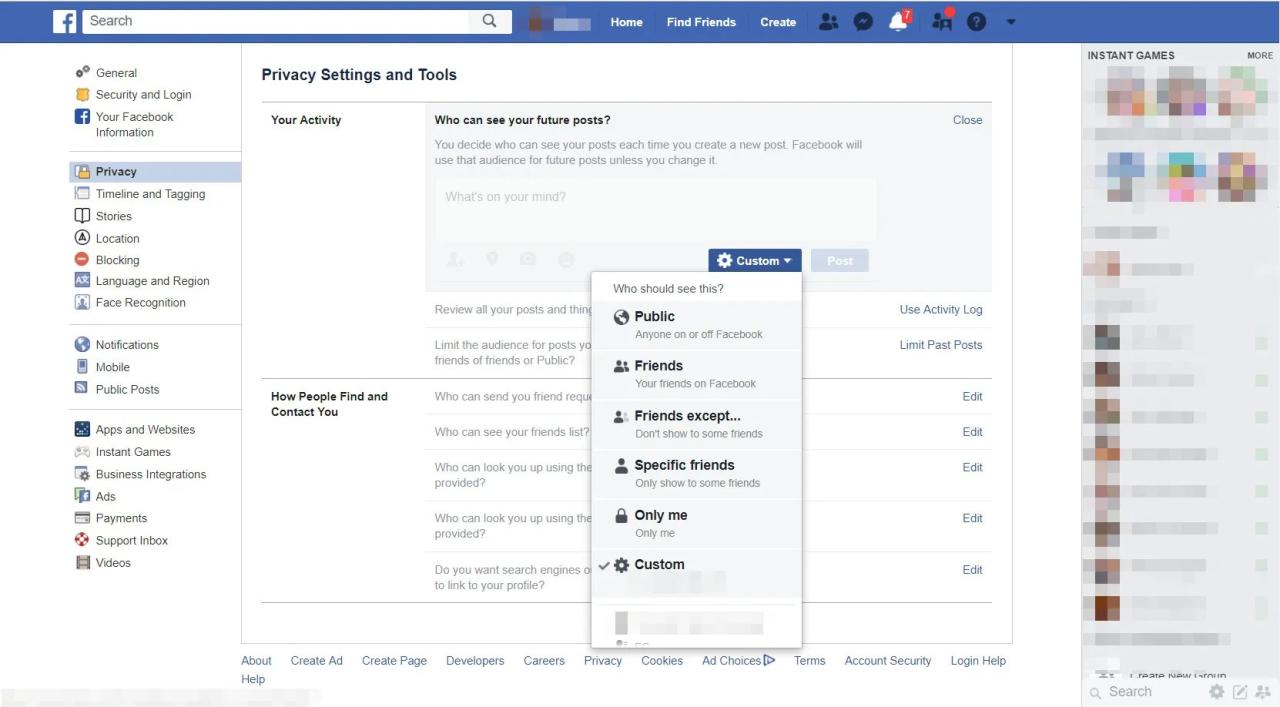
Task: Open the check-in location icon in the composer
Action: (492, 258)
